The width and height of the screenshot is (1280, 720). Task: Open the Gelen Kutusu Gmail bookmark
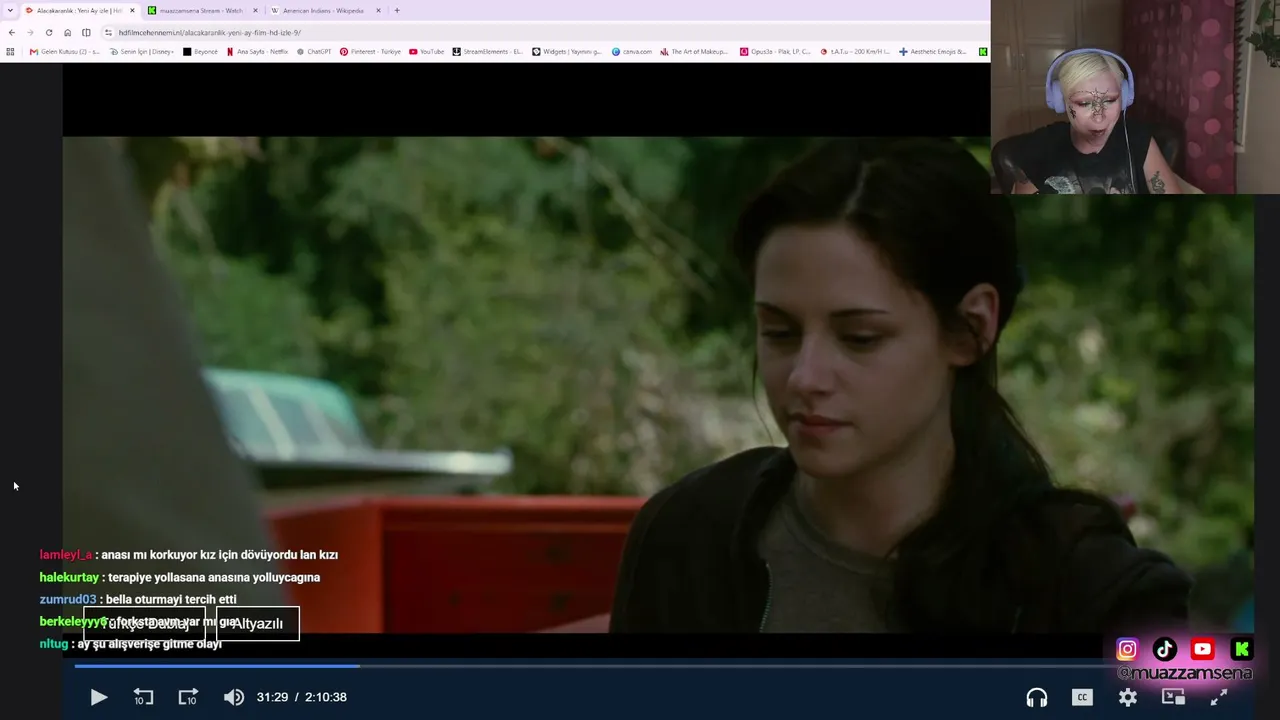pos(65,51)
